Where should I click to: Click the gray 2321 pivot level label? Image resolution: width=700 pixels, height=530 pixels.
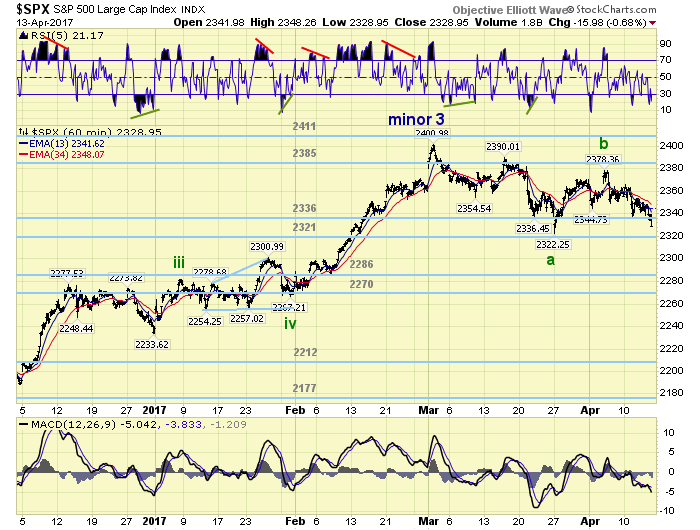coord(304,227)
